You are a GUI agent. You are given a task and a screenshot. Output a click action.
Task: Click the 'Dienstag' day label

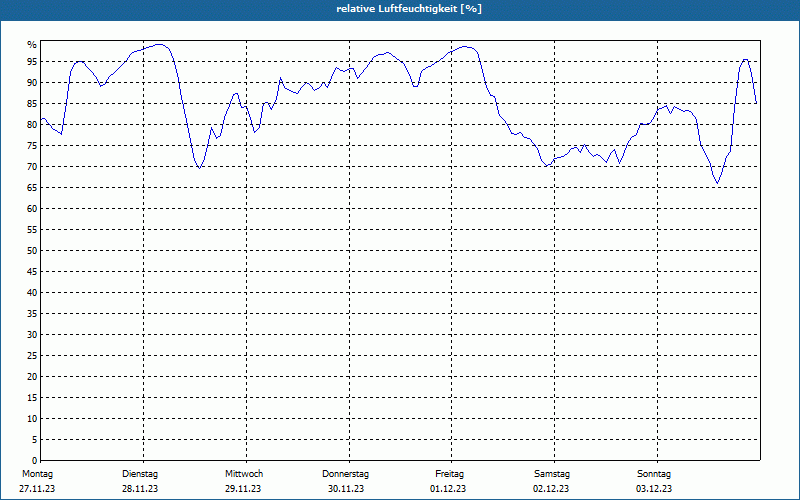[140, 474]
